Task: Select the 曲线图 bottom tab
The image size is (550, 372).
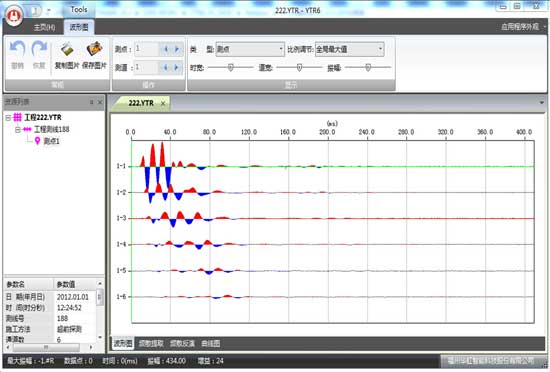Action: [210, 344]
